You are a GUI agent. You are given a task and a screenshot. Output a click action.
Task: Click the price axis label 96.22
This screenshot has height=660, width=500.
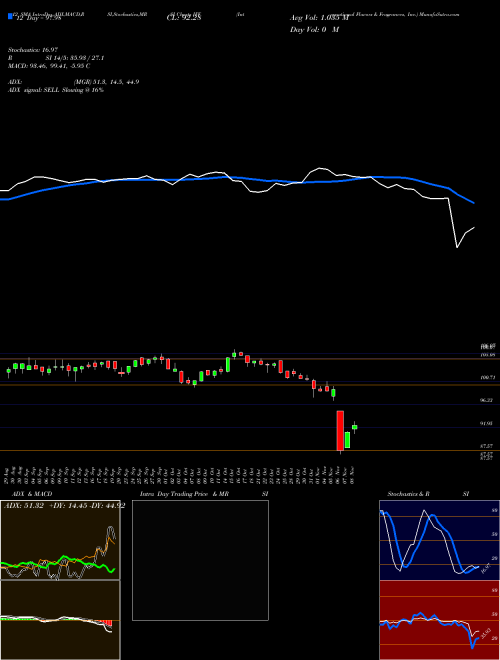coord(486,401)
